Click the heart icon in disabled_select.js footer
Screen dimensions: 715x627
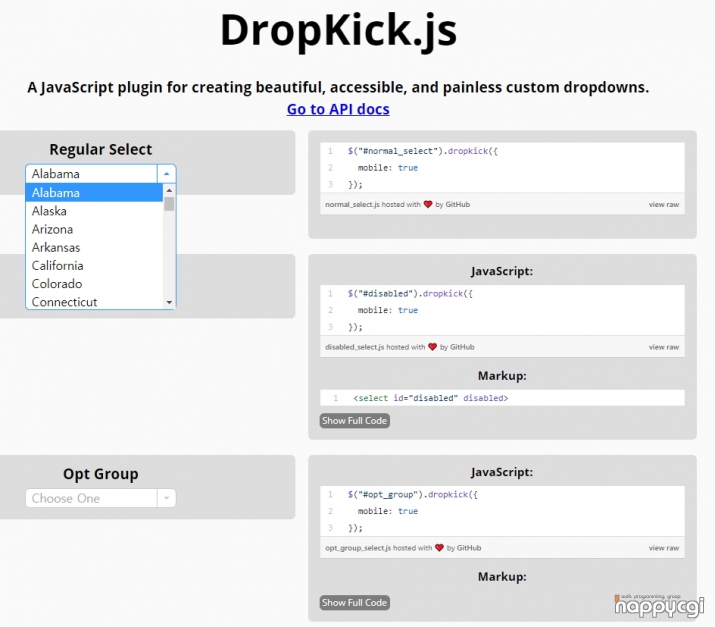pos(432,347)
